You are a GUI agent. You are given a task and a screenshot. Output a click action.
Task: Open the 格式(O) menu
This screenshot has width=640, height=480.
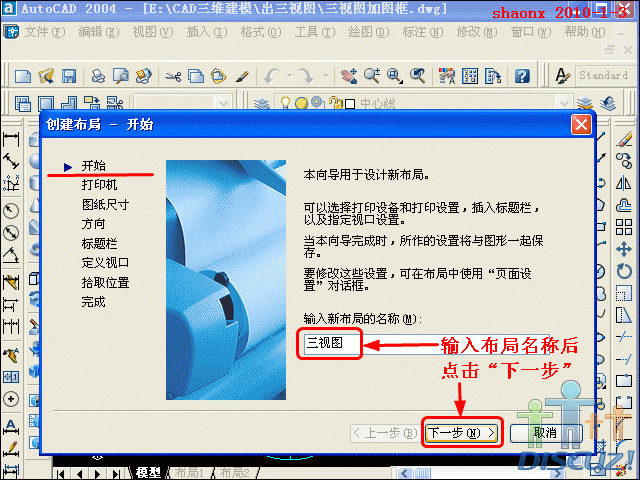(x=260, y=32)
